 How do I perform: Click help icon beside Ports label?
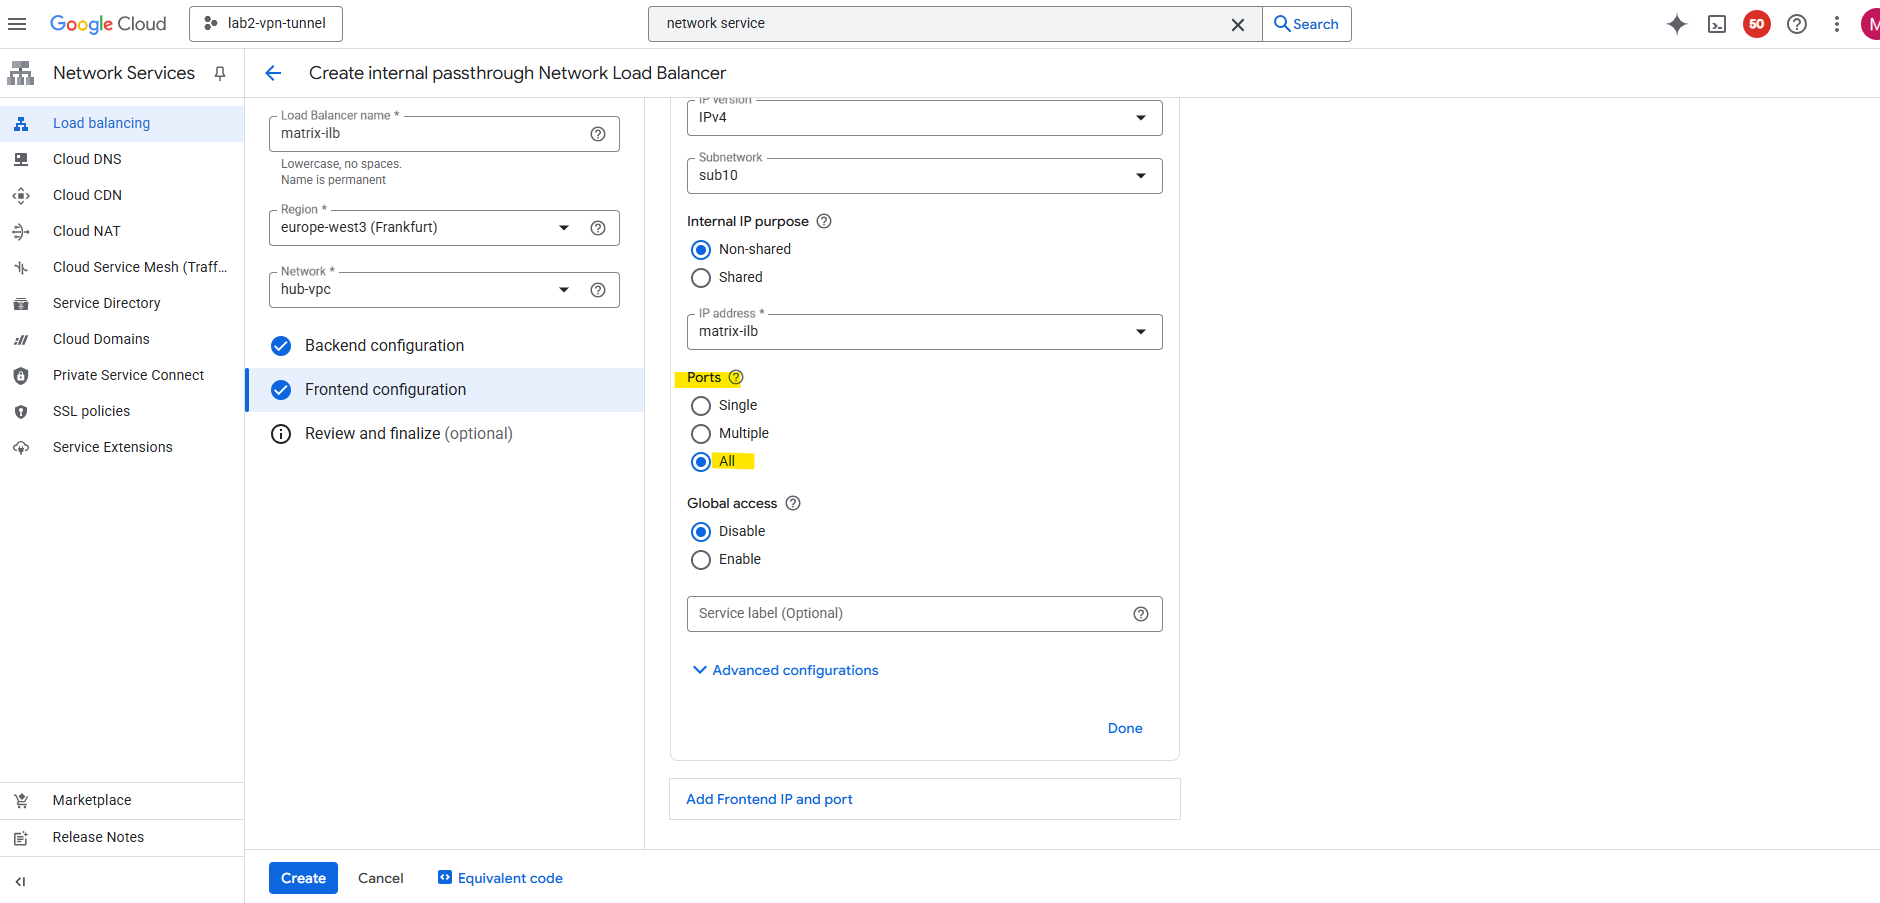point(736,377)
